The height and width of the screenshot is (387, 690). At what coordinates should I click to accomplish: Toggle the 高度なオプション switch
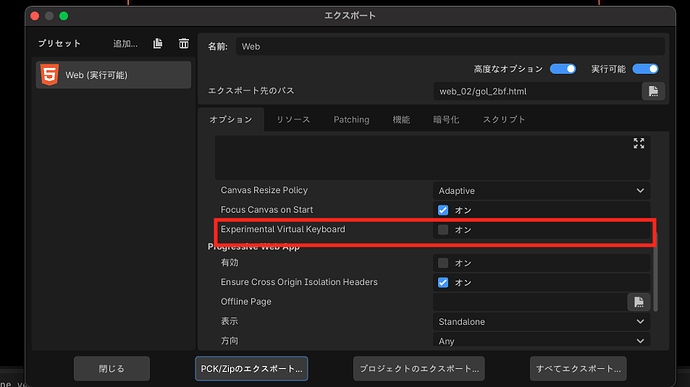coord(563,69)
